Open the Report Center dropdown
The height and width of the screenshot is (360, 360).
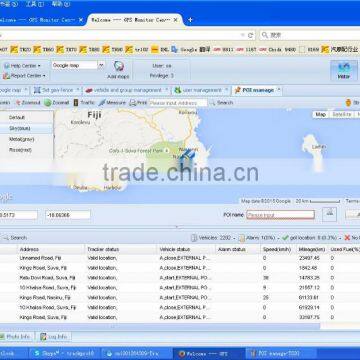coord(24,76)
